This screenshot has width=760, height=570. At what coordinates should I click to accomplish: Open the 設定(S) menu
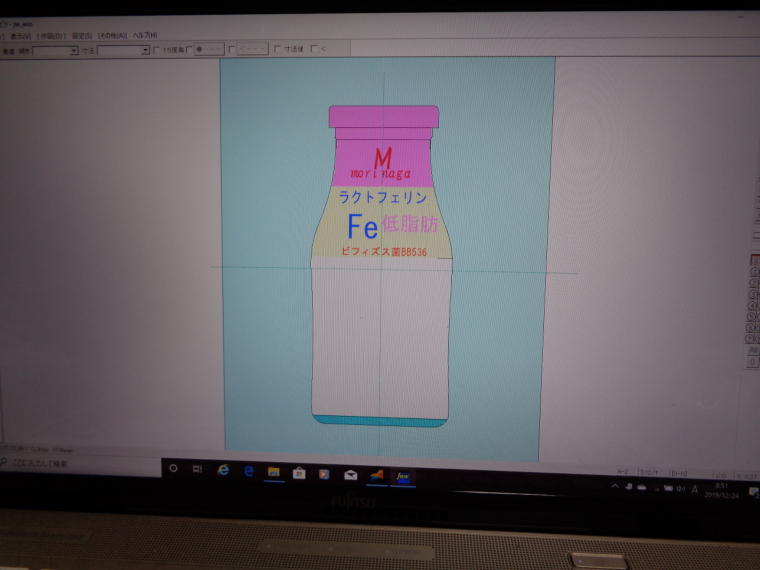(82, 36)
